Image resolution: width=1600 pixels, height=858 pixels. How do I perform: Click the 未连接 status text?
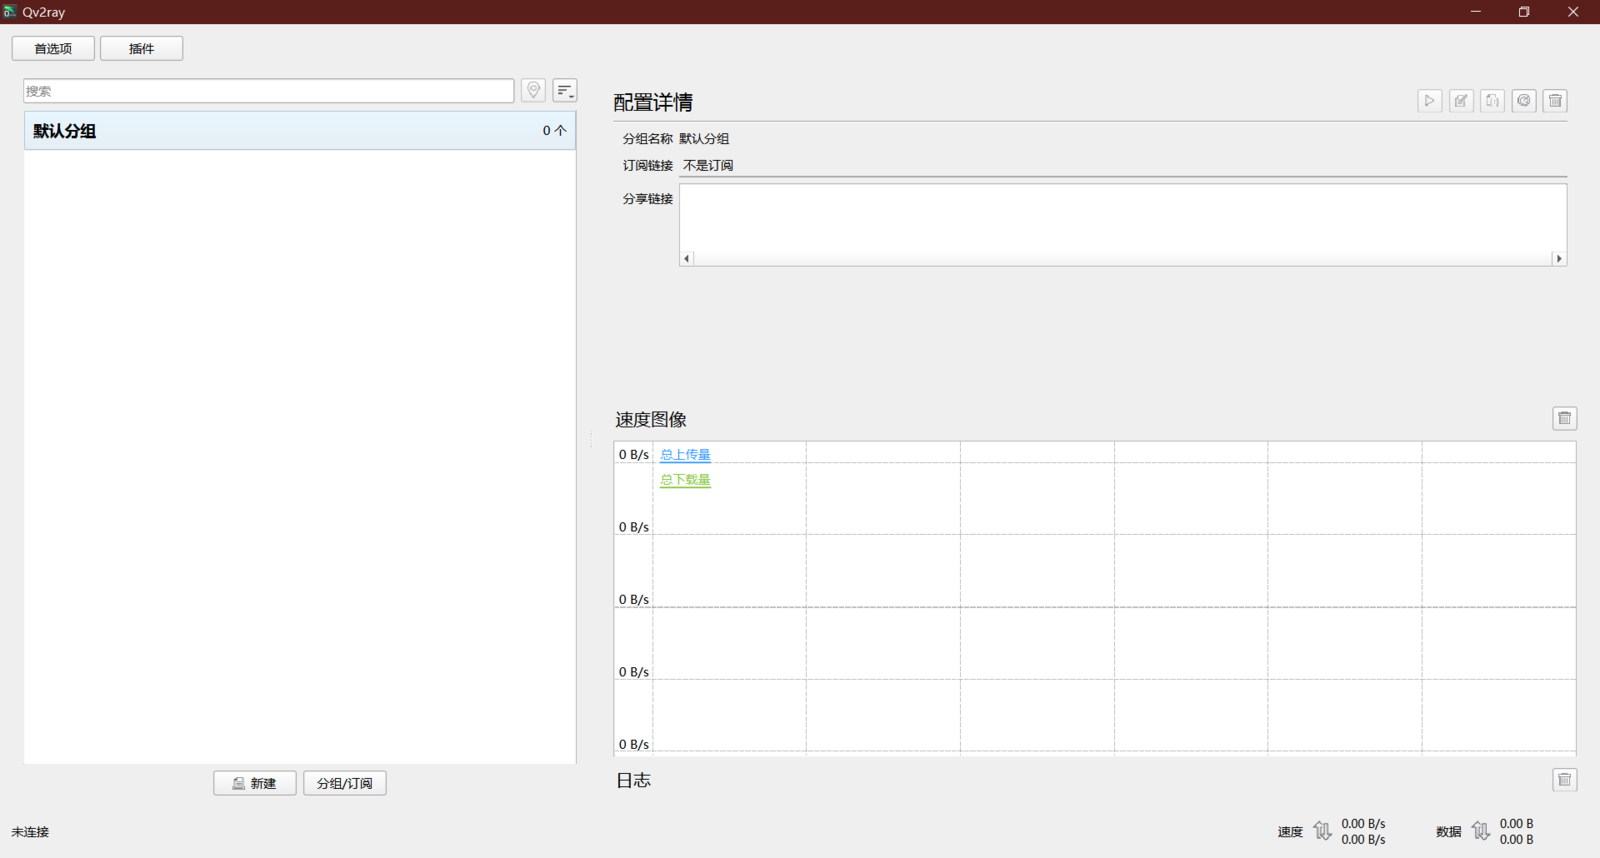tap(30, 832)
